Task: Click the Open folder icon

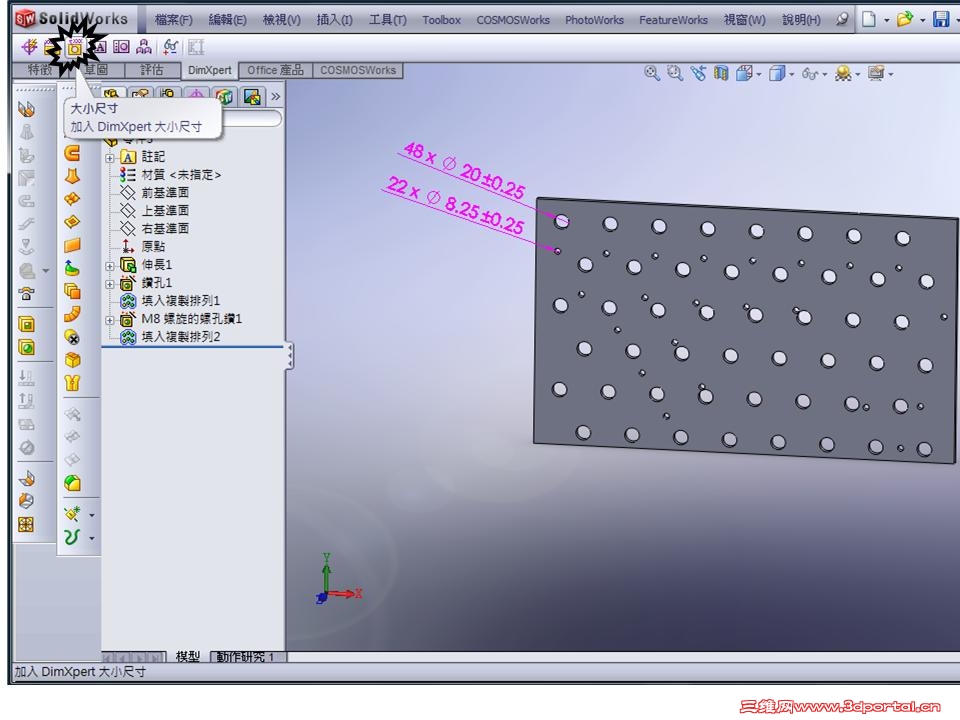Action: pos(905,20)
